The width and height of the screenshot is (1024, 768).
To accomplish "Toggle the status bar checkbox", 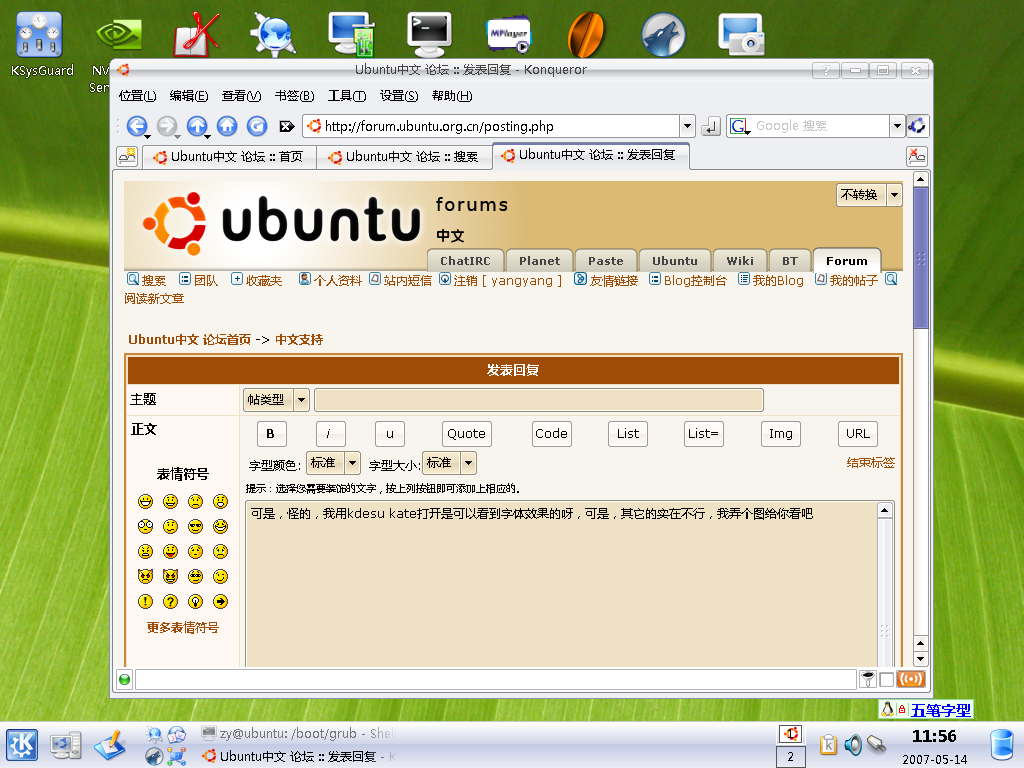I will coord(886,680).
